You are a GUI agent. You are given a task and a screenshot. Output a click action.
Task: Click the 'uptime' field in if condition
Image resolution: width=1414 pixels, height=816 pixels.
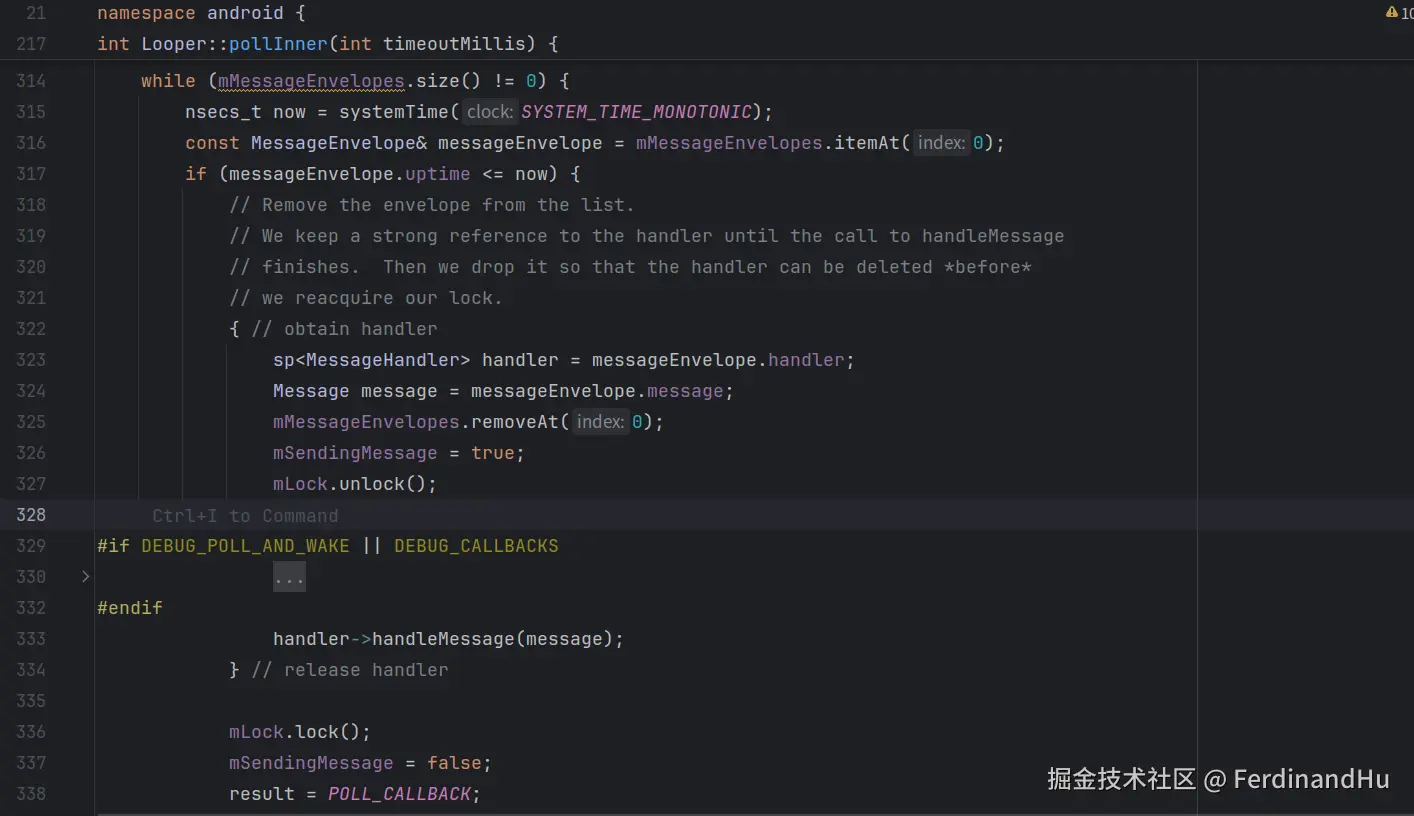click(x=438, y=174)
